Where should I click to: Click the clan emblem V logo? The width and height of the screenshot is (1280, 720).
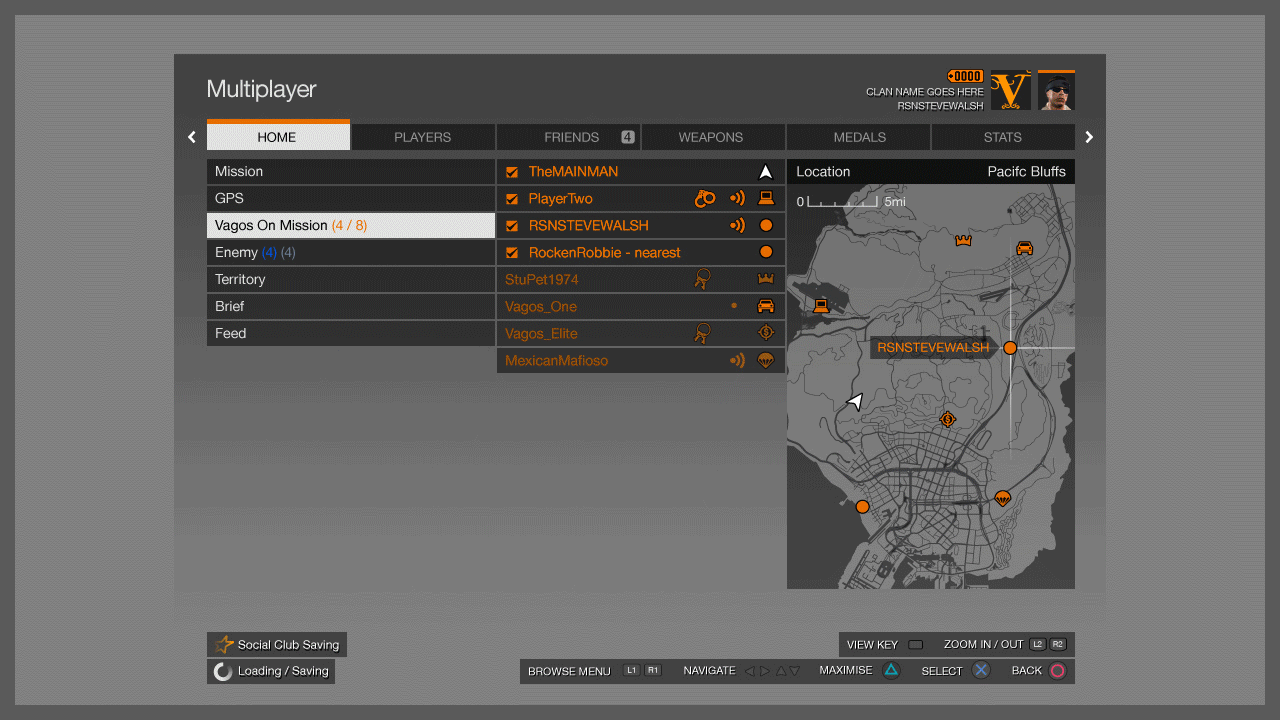tap(1010, 91)
